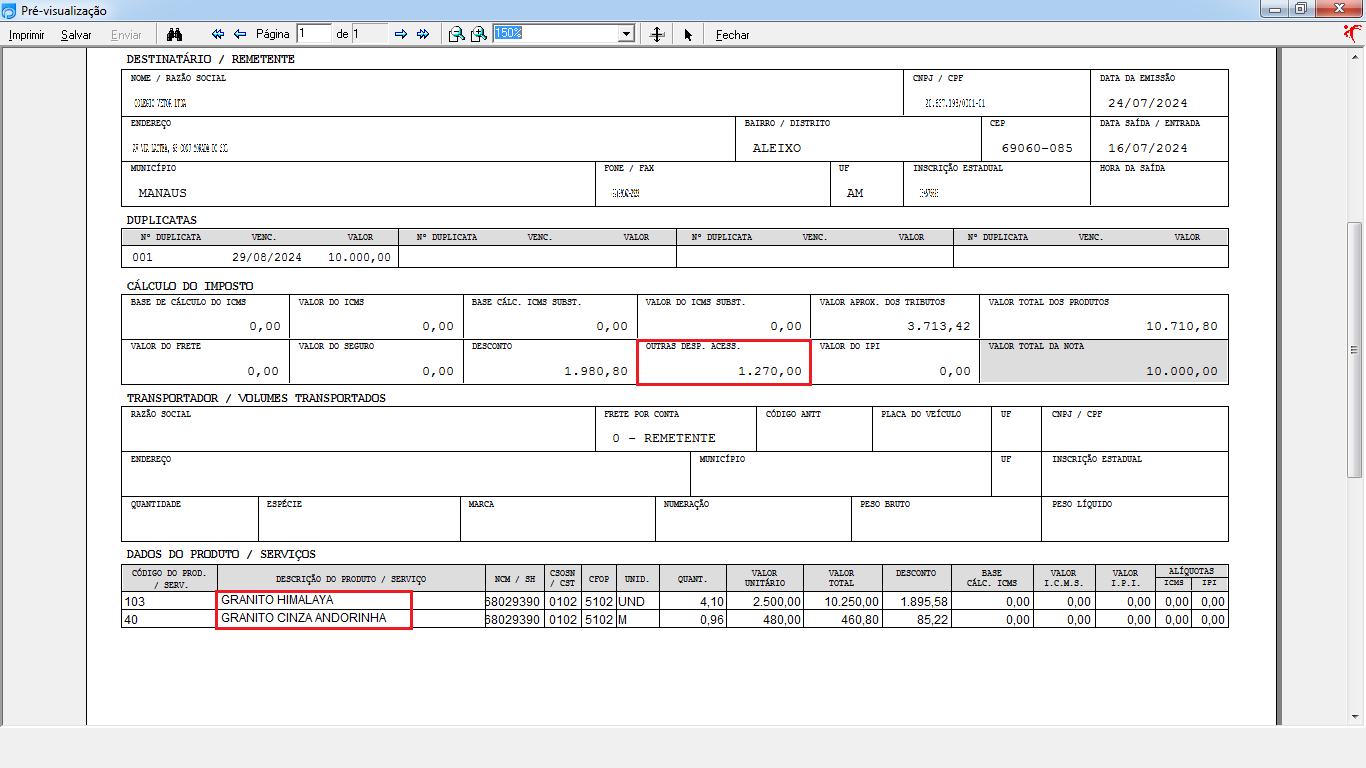Zoom in with the magnifier plus icon
The image size is (1366, 768).
point(479,34)
